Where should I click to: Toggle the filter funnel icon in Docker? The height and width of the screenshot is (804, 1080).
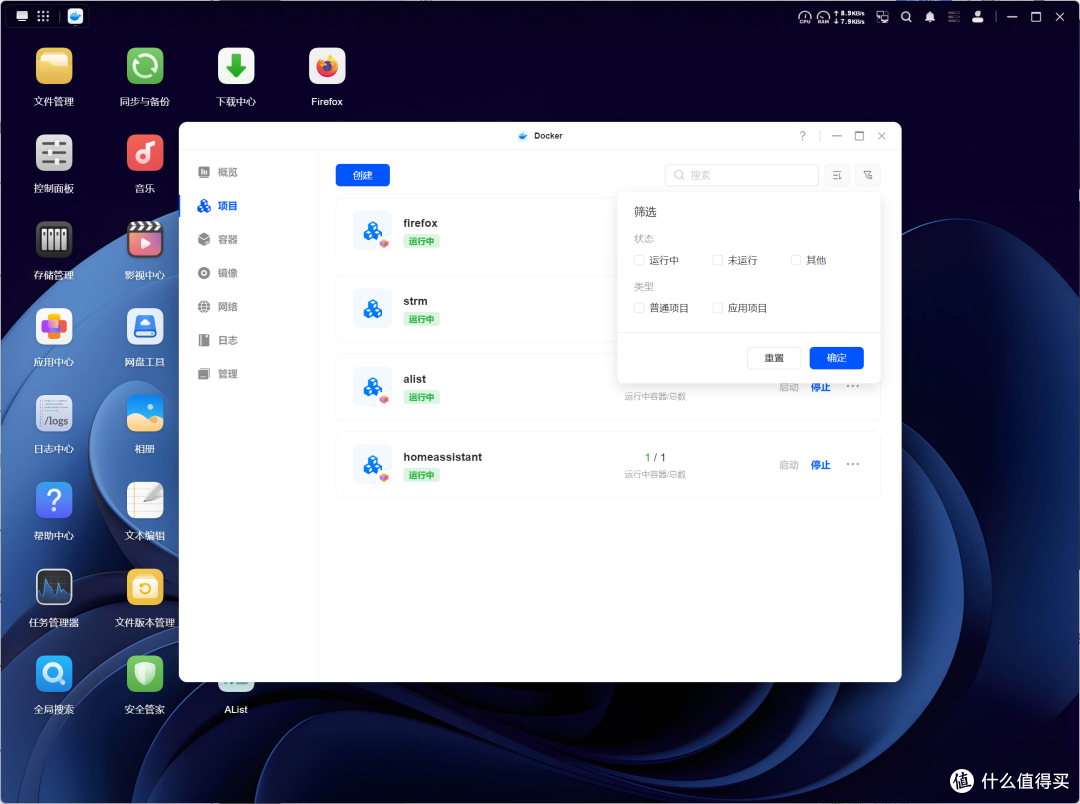(x=868, y=175)
